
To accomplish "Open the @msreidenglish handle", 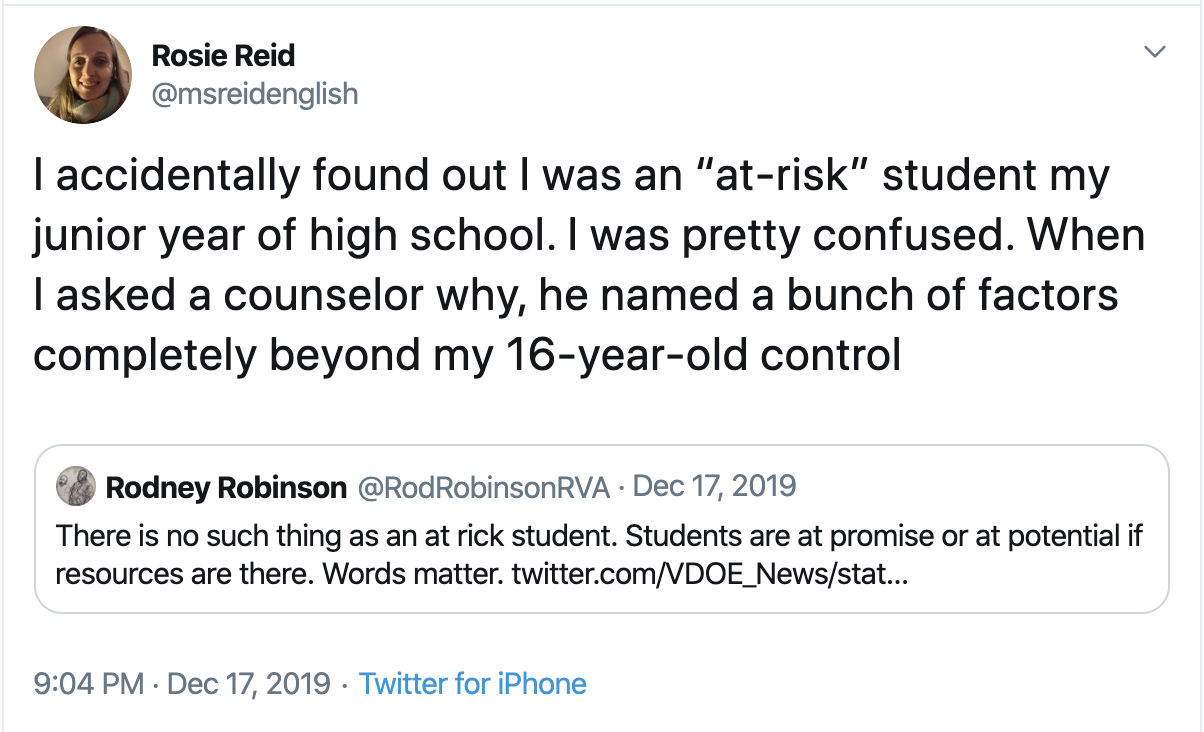I will [x=254, y=94].
